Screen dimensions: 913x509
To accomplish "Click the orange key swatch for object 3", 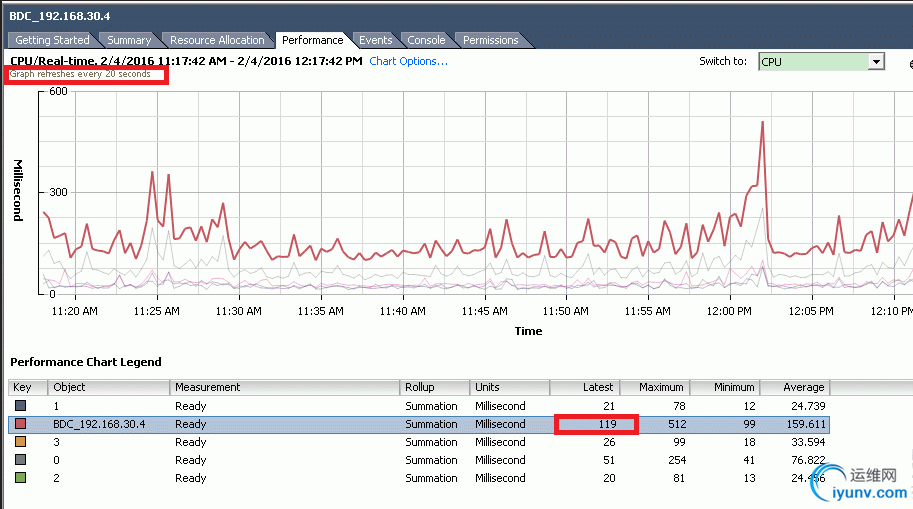I will click(x=20, y=441).
